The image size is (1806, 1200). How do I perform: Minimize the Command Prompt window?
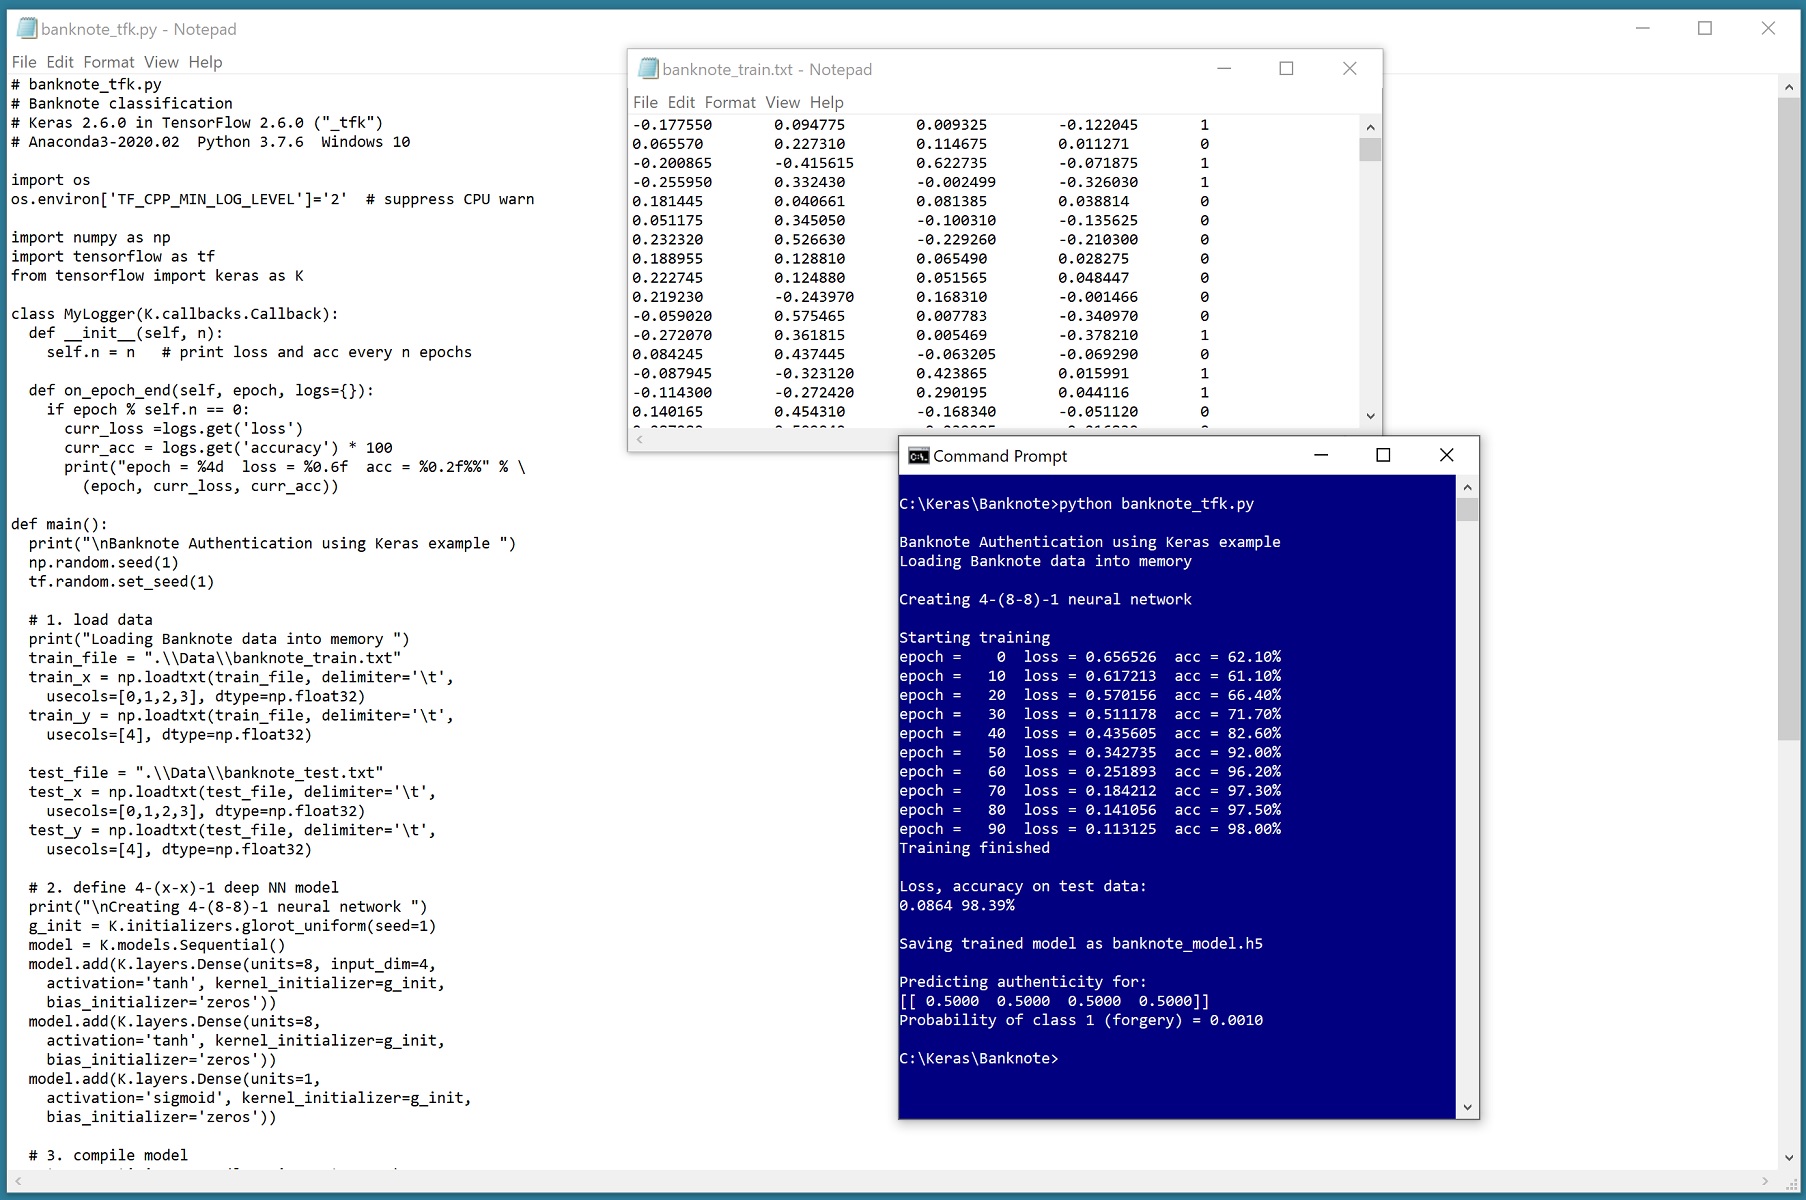(x=1320, y=456)
